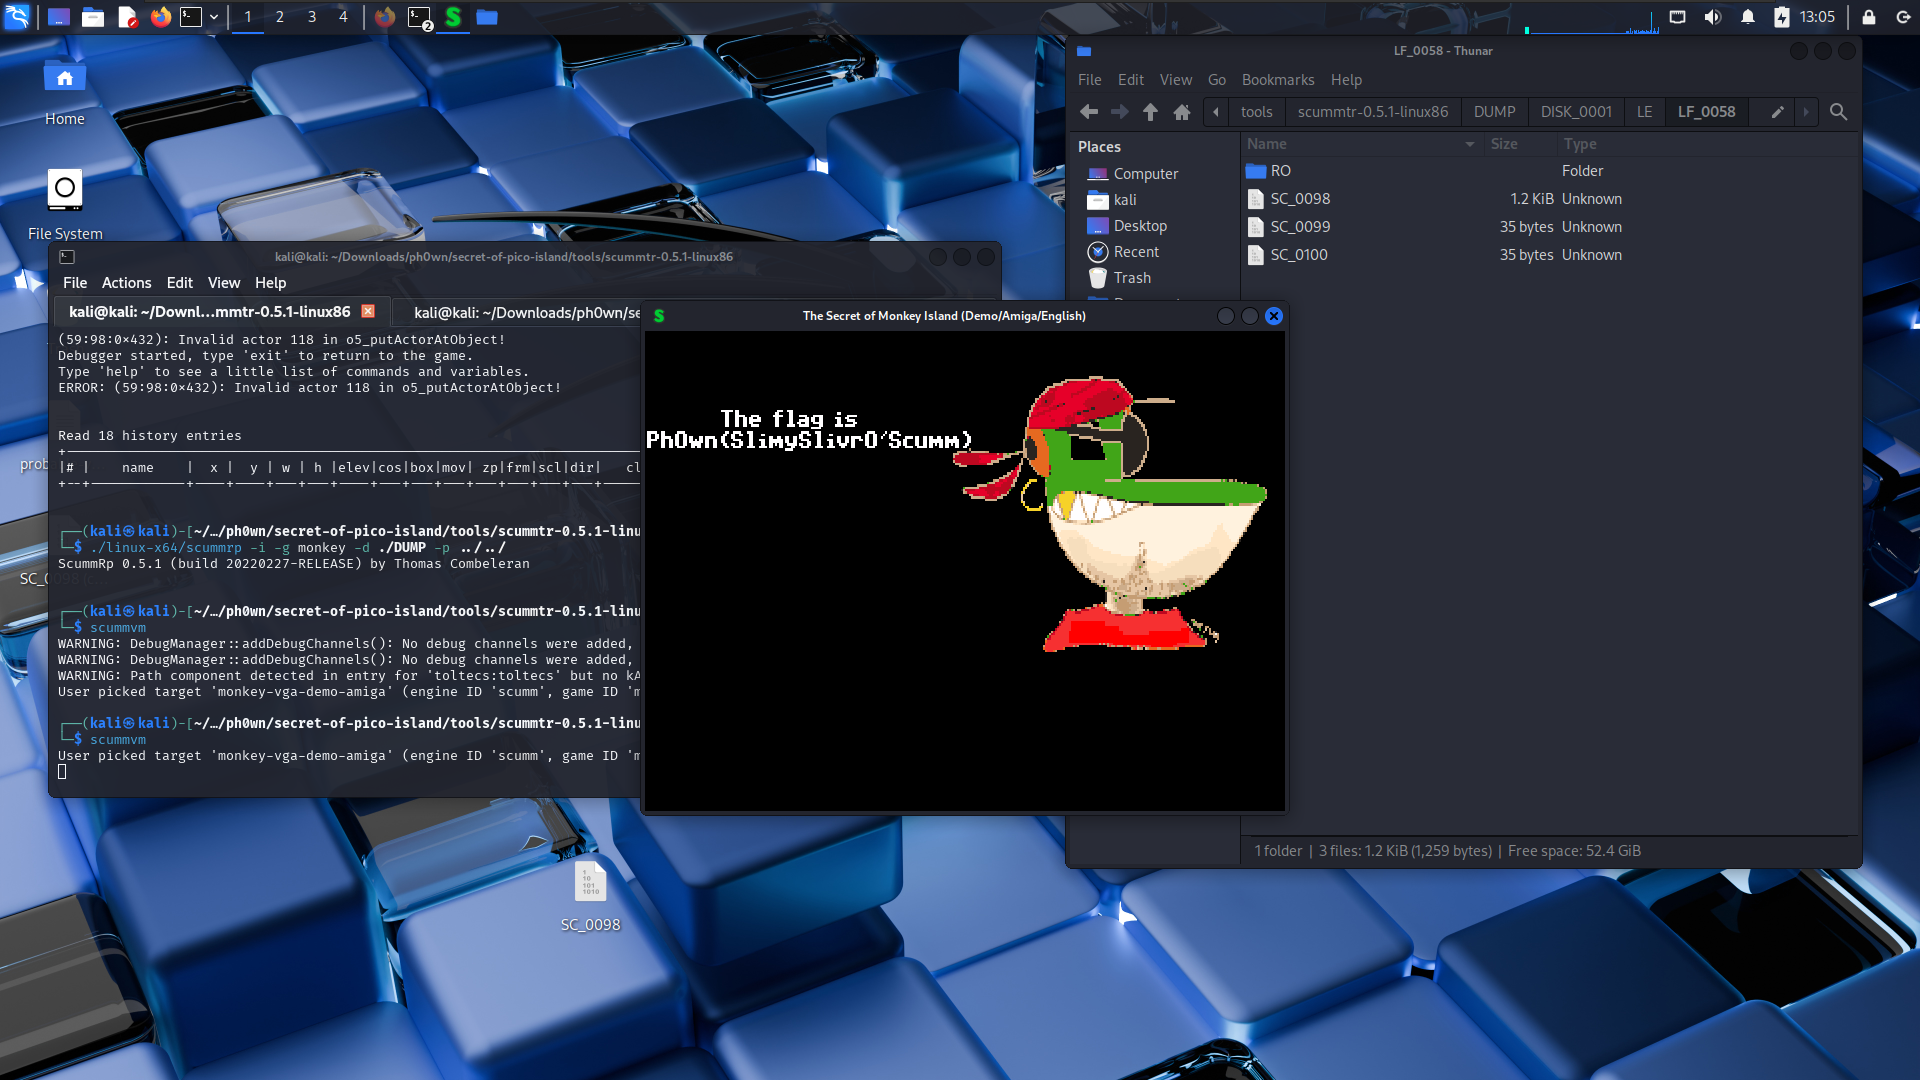Close the first terminal tab
Viewport: 1920px width, 1080px height.
tap(368, 311)
